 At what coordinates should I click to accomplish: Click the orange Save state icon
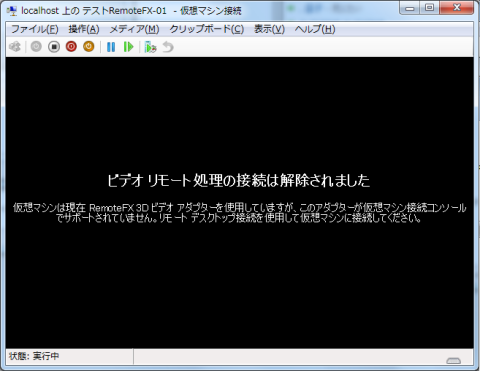(x=89, y=47)
